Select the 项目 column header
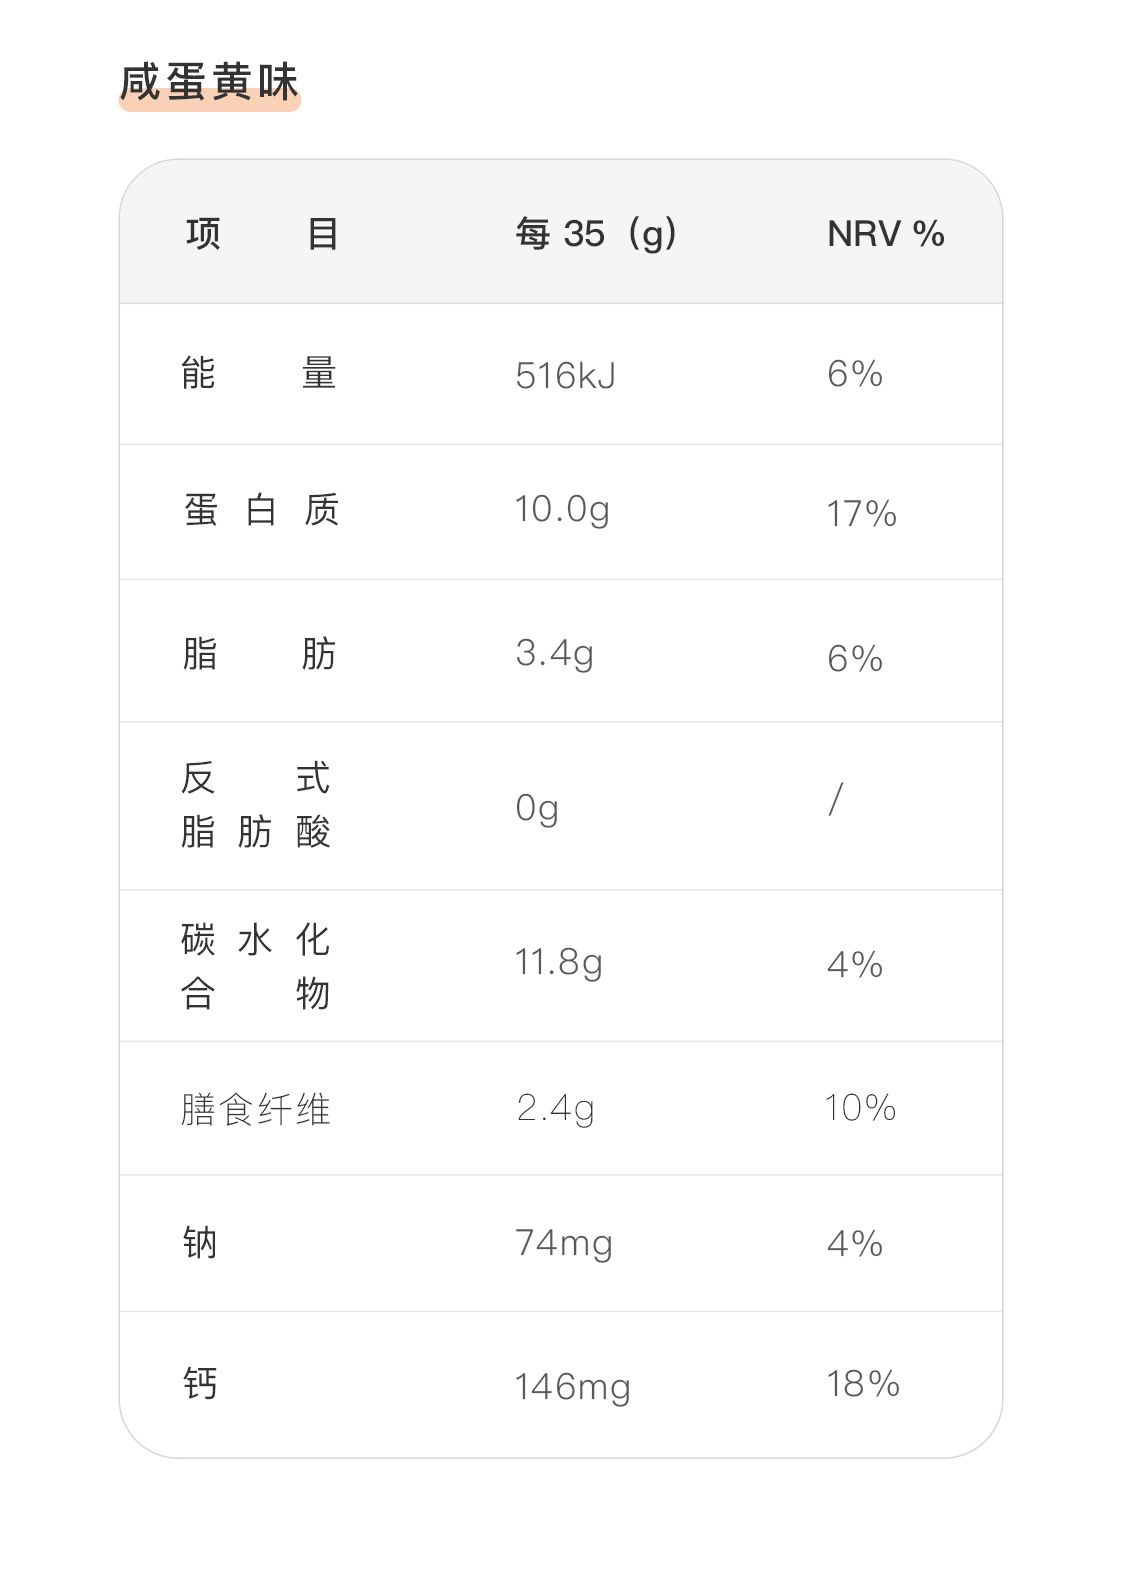 tap(262, 234)
